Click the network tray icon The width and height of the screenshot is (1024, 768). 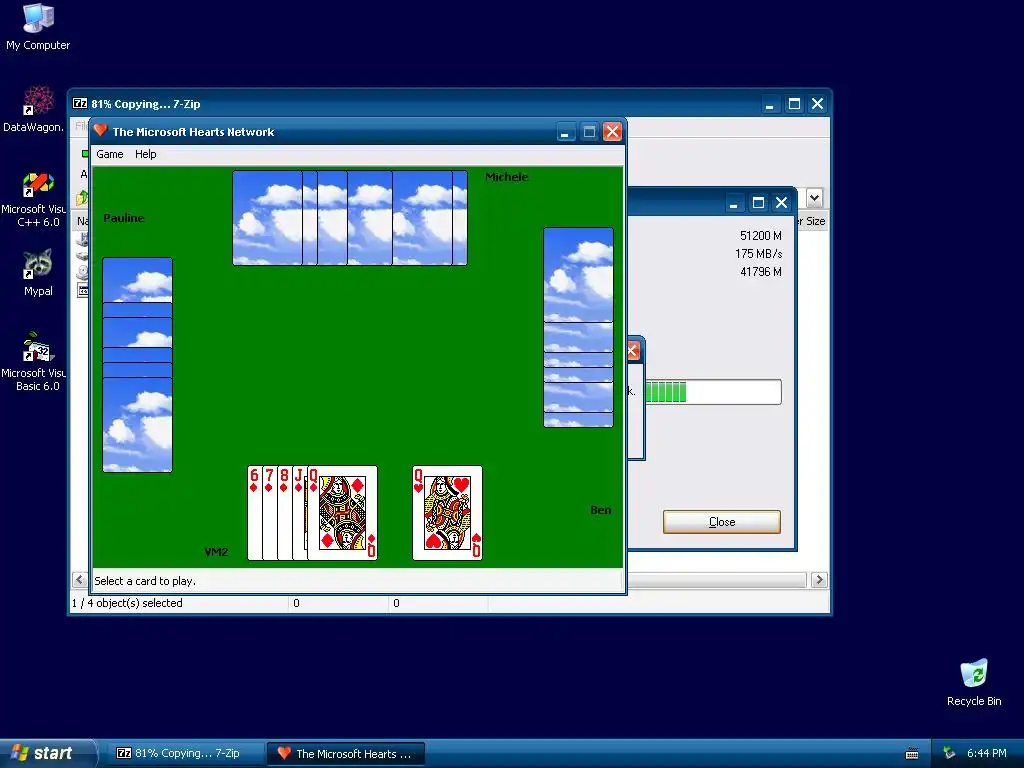tap(949, 753)
